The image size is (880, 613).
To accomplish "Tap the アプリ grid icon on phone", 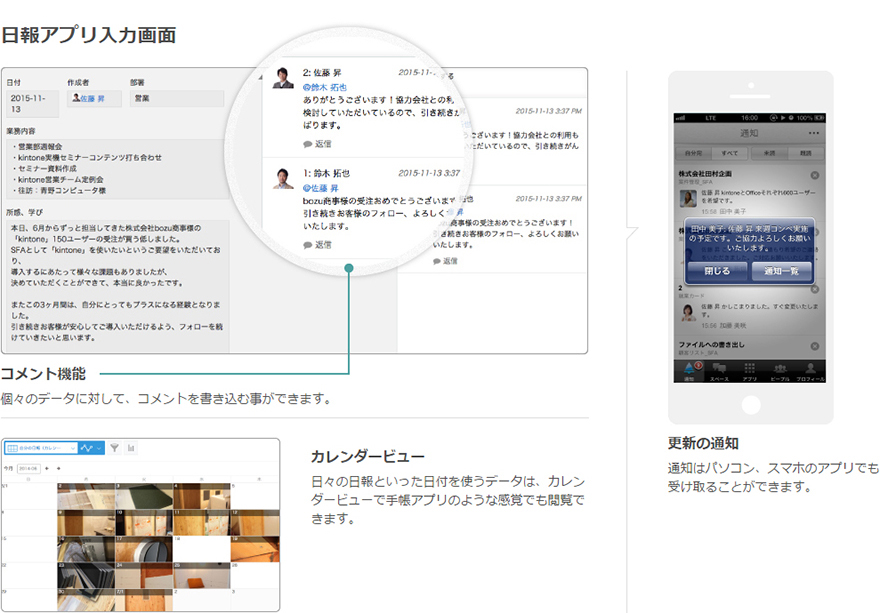I will (x=749, y=371).
